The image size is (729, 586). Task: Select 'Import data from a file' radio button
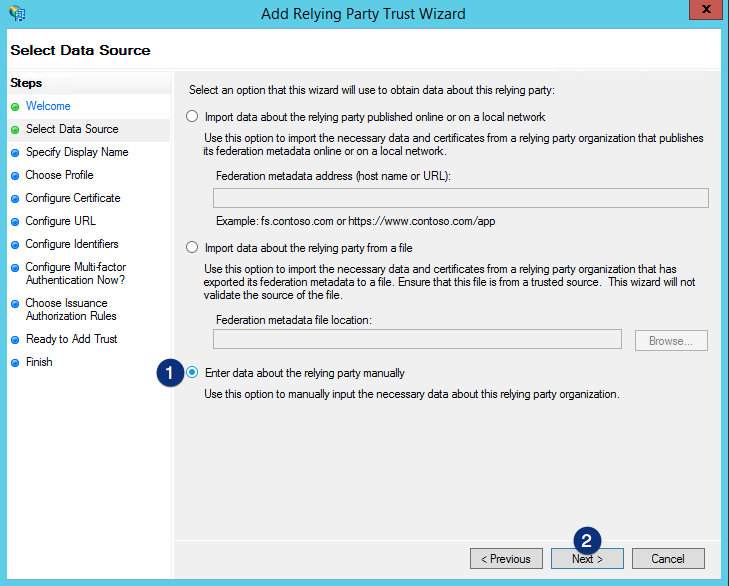[192, 247]
